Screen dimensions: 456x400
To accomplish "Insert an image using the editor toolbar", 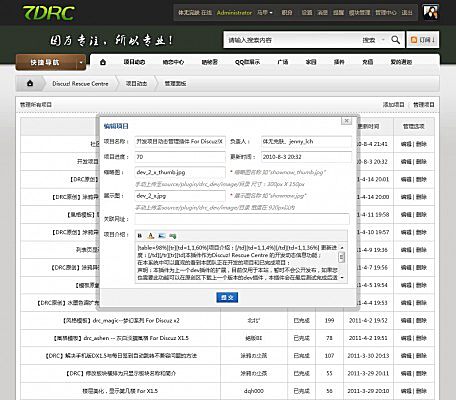I will click(162, 236).
